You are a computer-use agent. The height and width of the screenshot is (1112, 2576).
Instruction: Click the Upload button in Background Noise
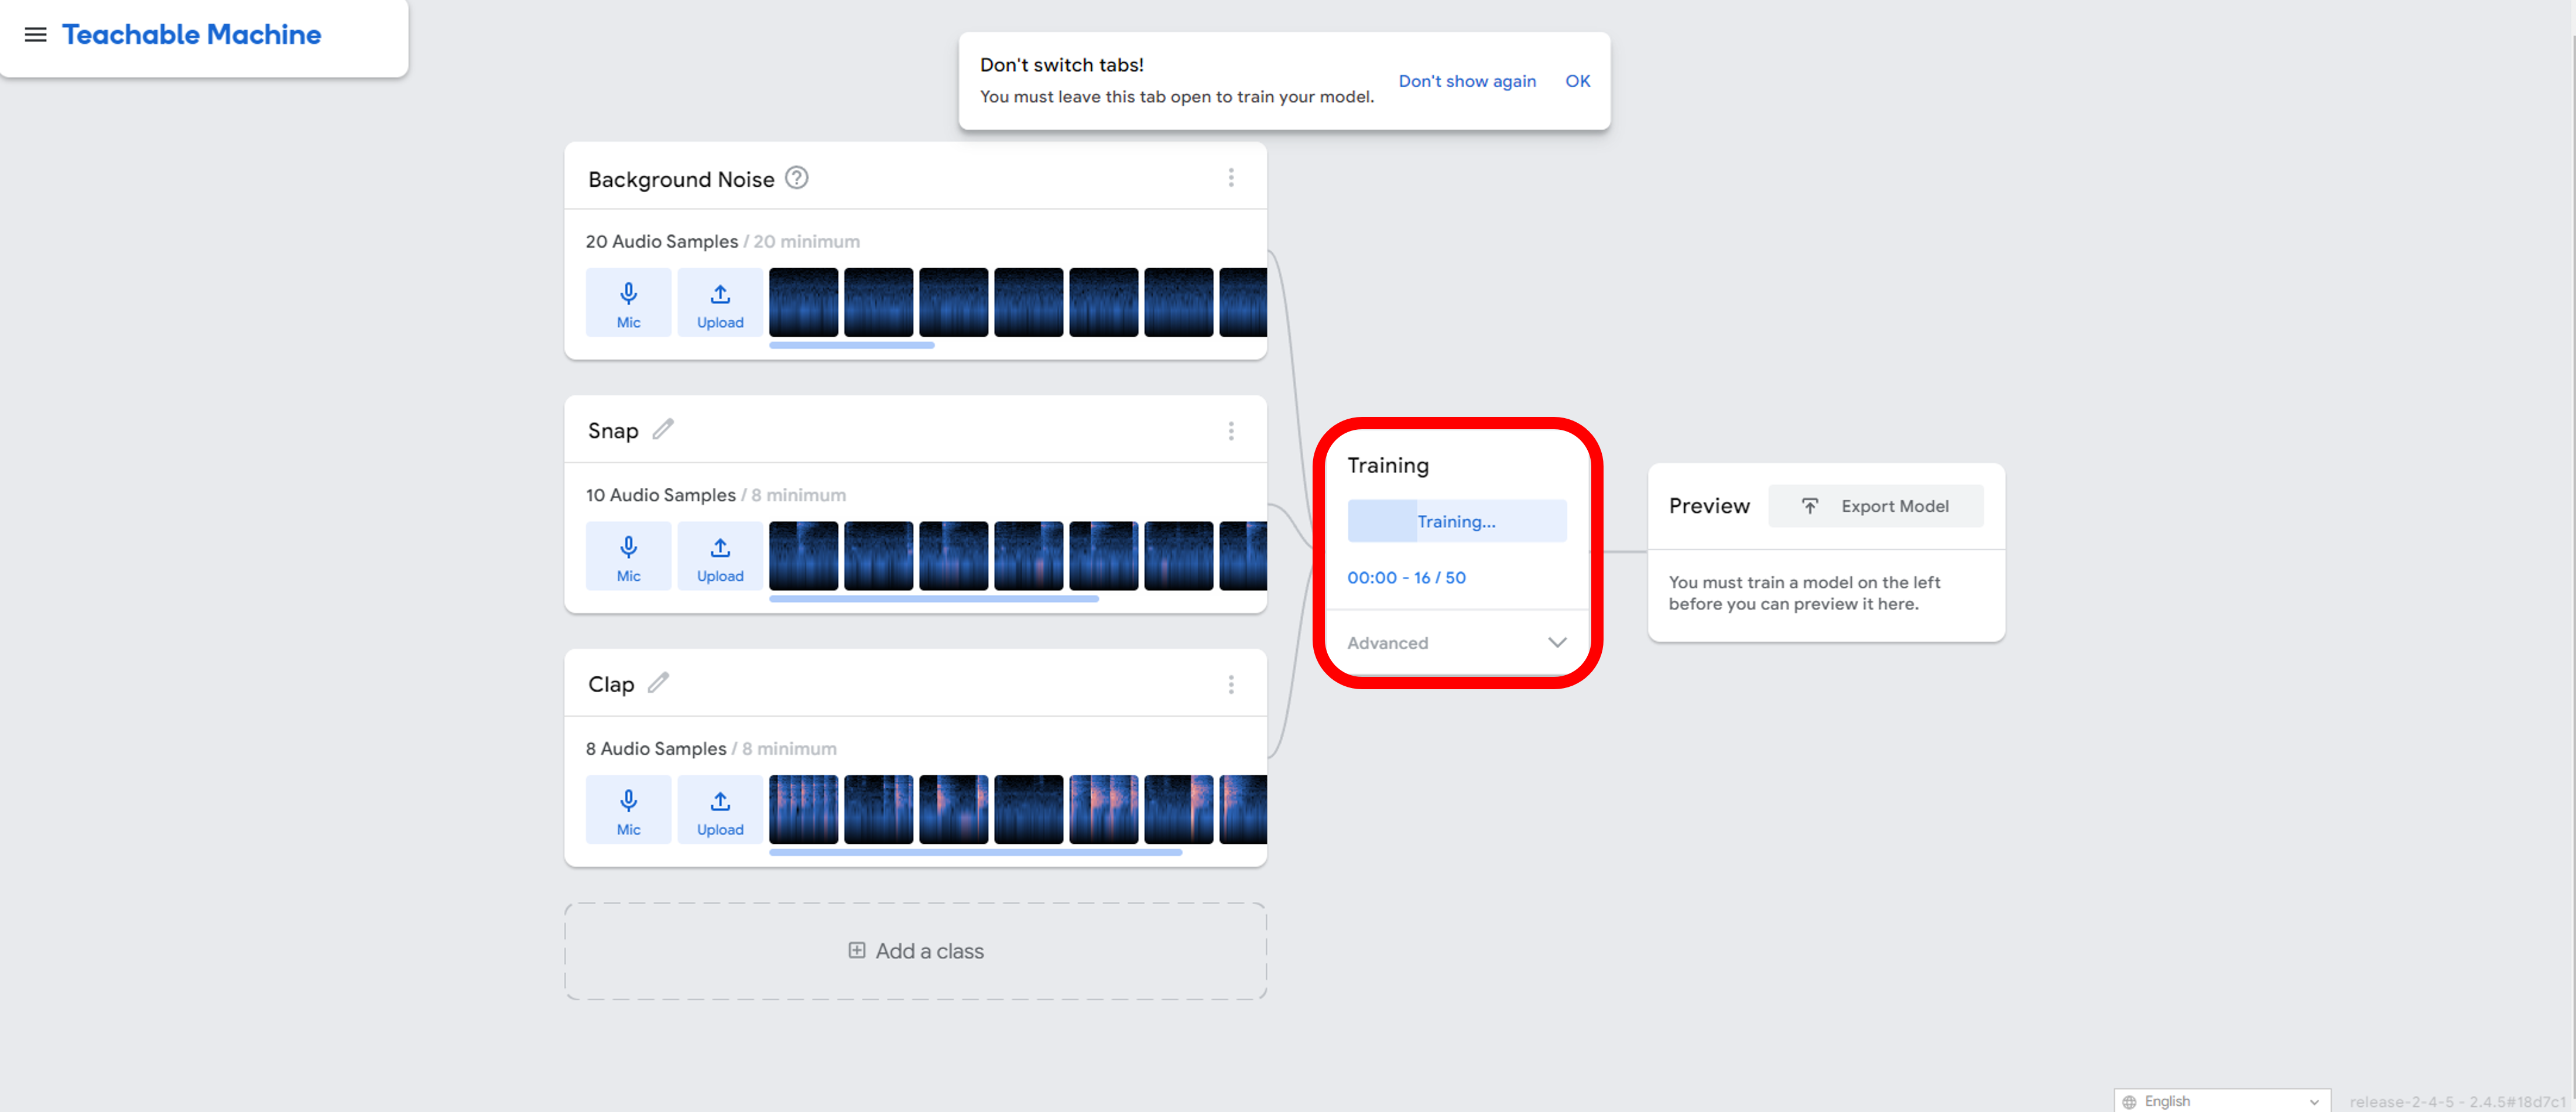coord(719,303)
